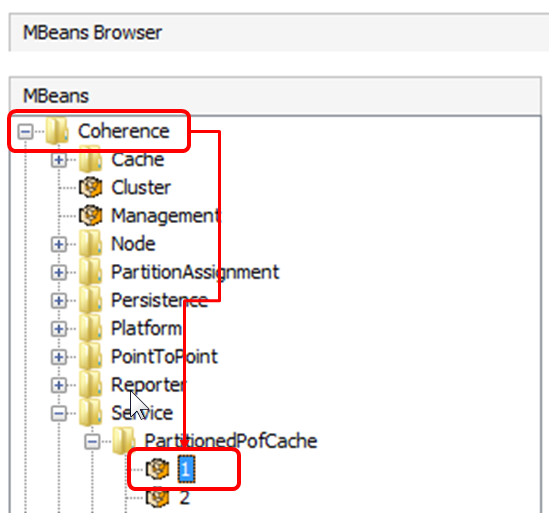558x531 pixels.
Task: Select the Persistence tree item
Action: pyautogui.click(x=159, y=300)
